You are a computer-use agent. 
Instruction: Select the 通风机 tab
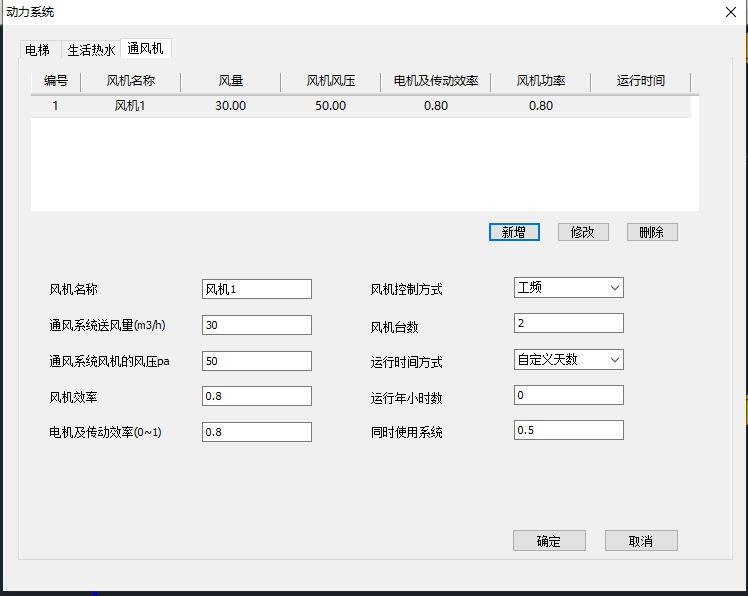146,49
